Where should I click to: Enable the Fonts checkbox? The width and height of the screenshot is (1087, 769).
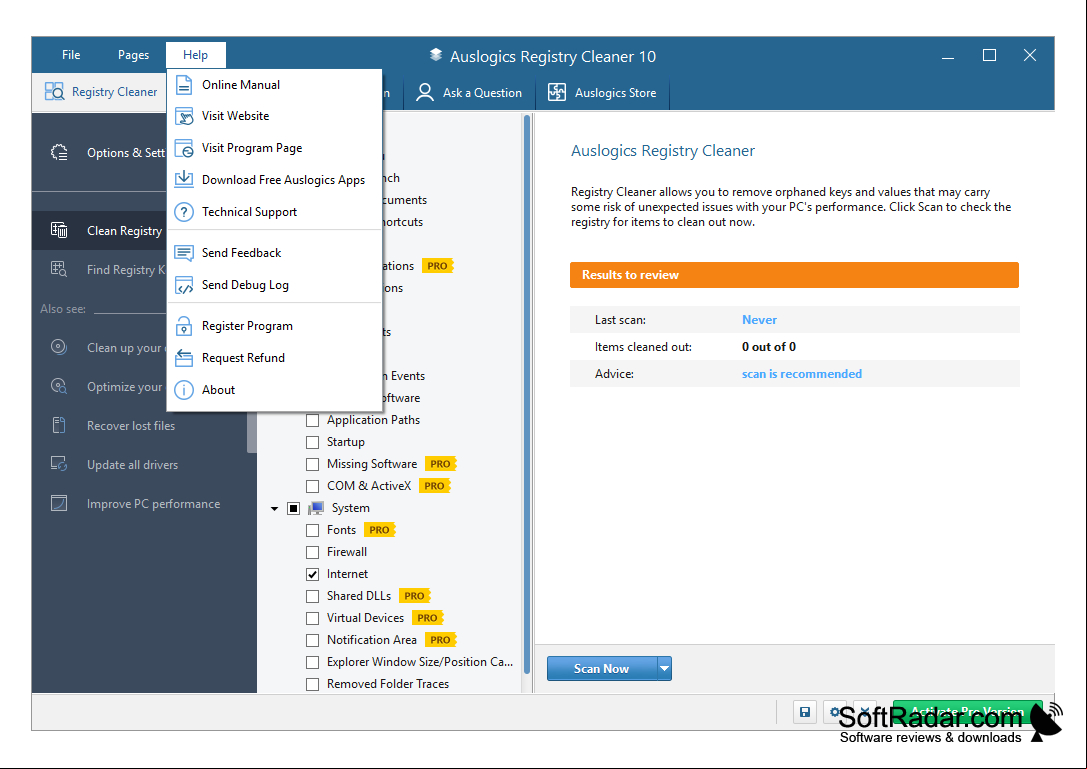point(313,530)
